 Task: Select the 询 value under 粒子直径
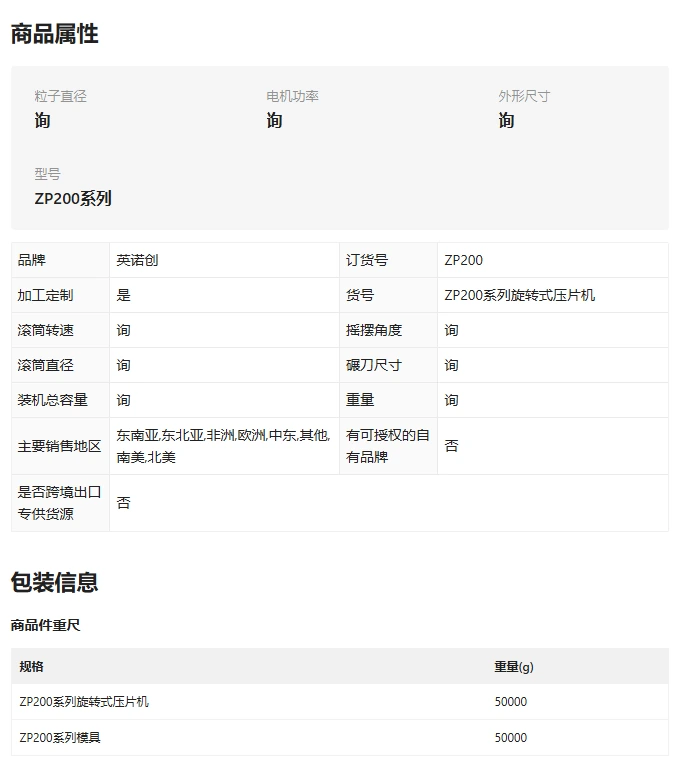(42, 120)
